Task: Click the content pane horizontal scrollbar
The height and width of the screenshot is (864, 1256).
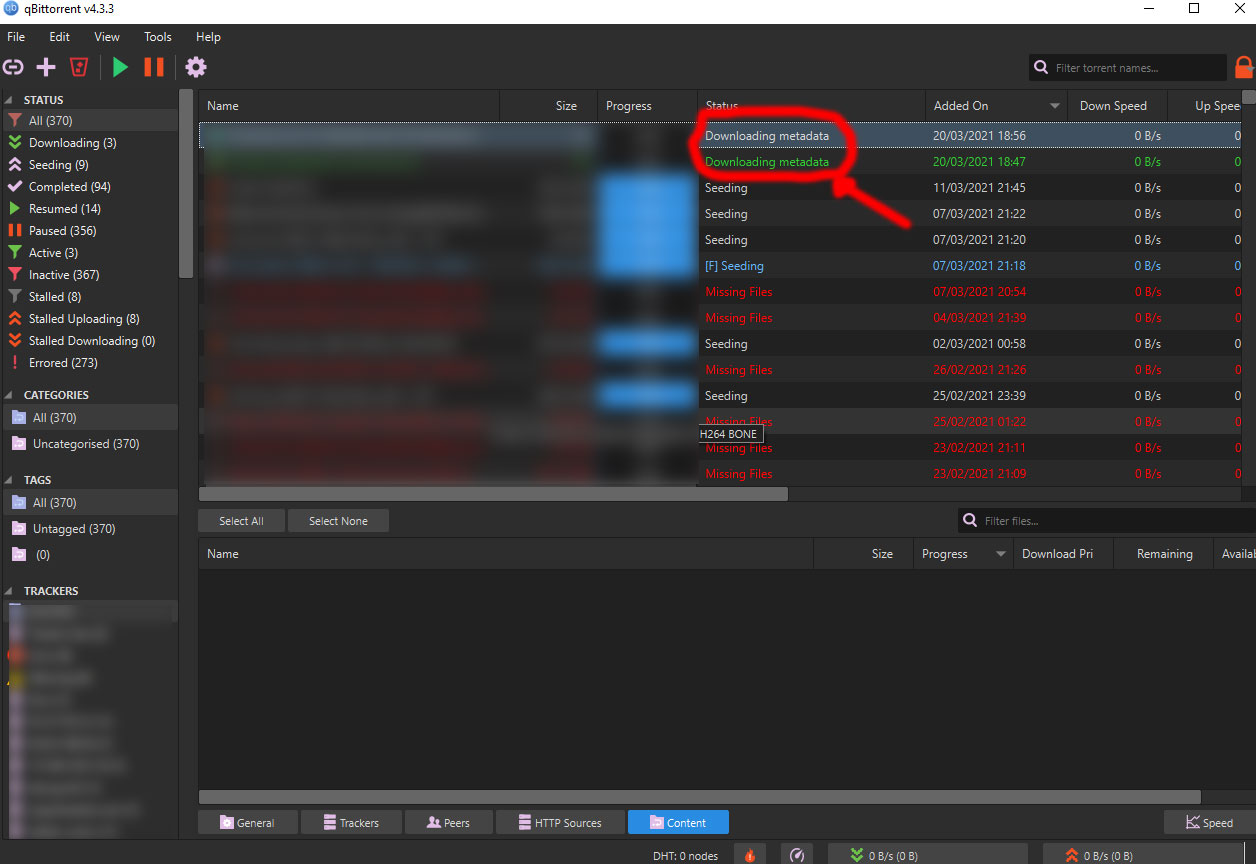Action: tap(700, 797)
